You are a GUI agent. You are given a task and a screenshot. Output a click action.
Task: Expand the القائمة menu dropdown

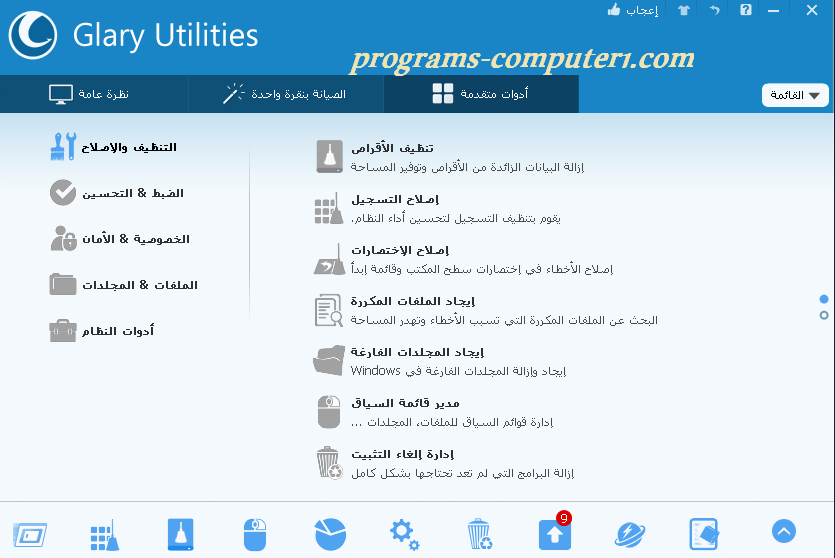[x=795, y=95]
